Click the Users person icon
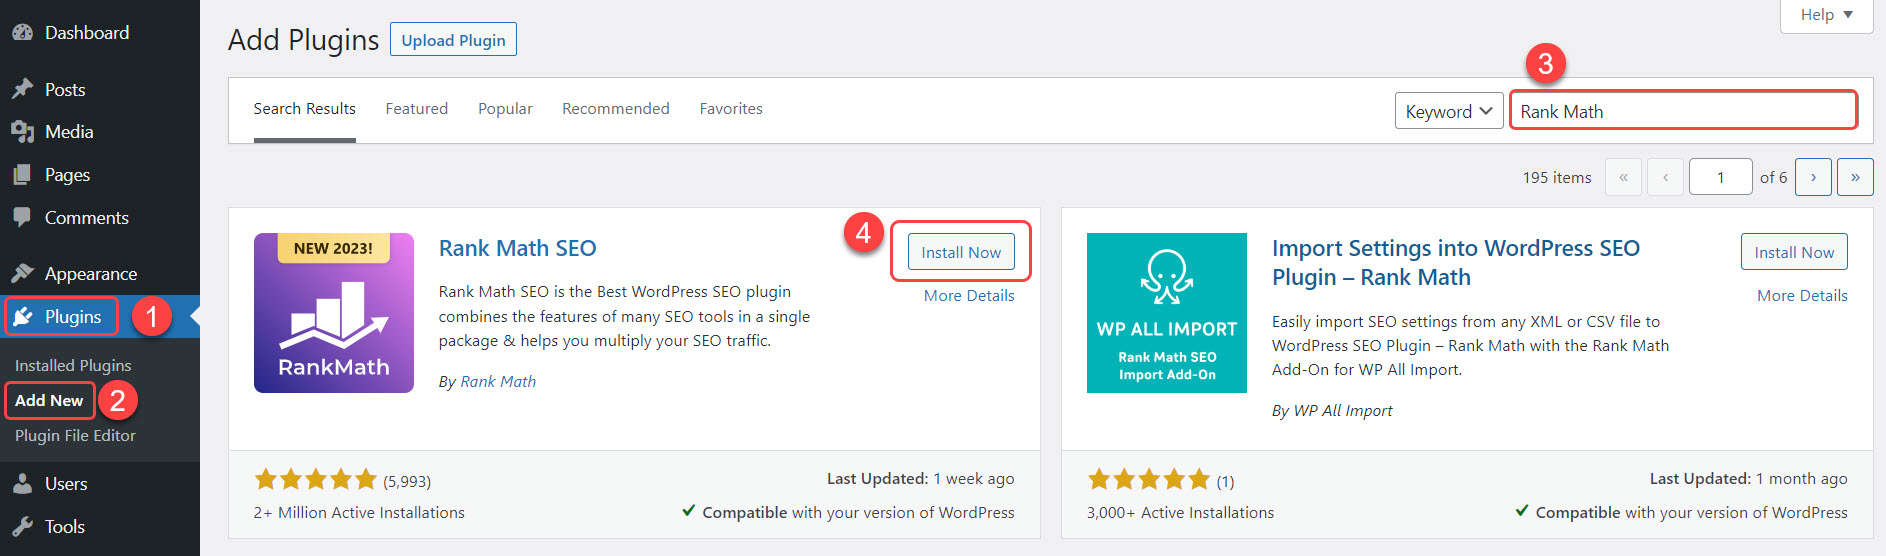Screen dimensions: 1886x556 point(22,484)
